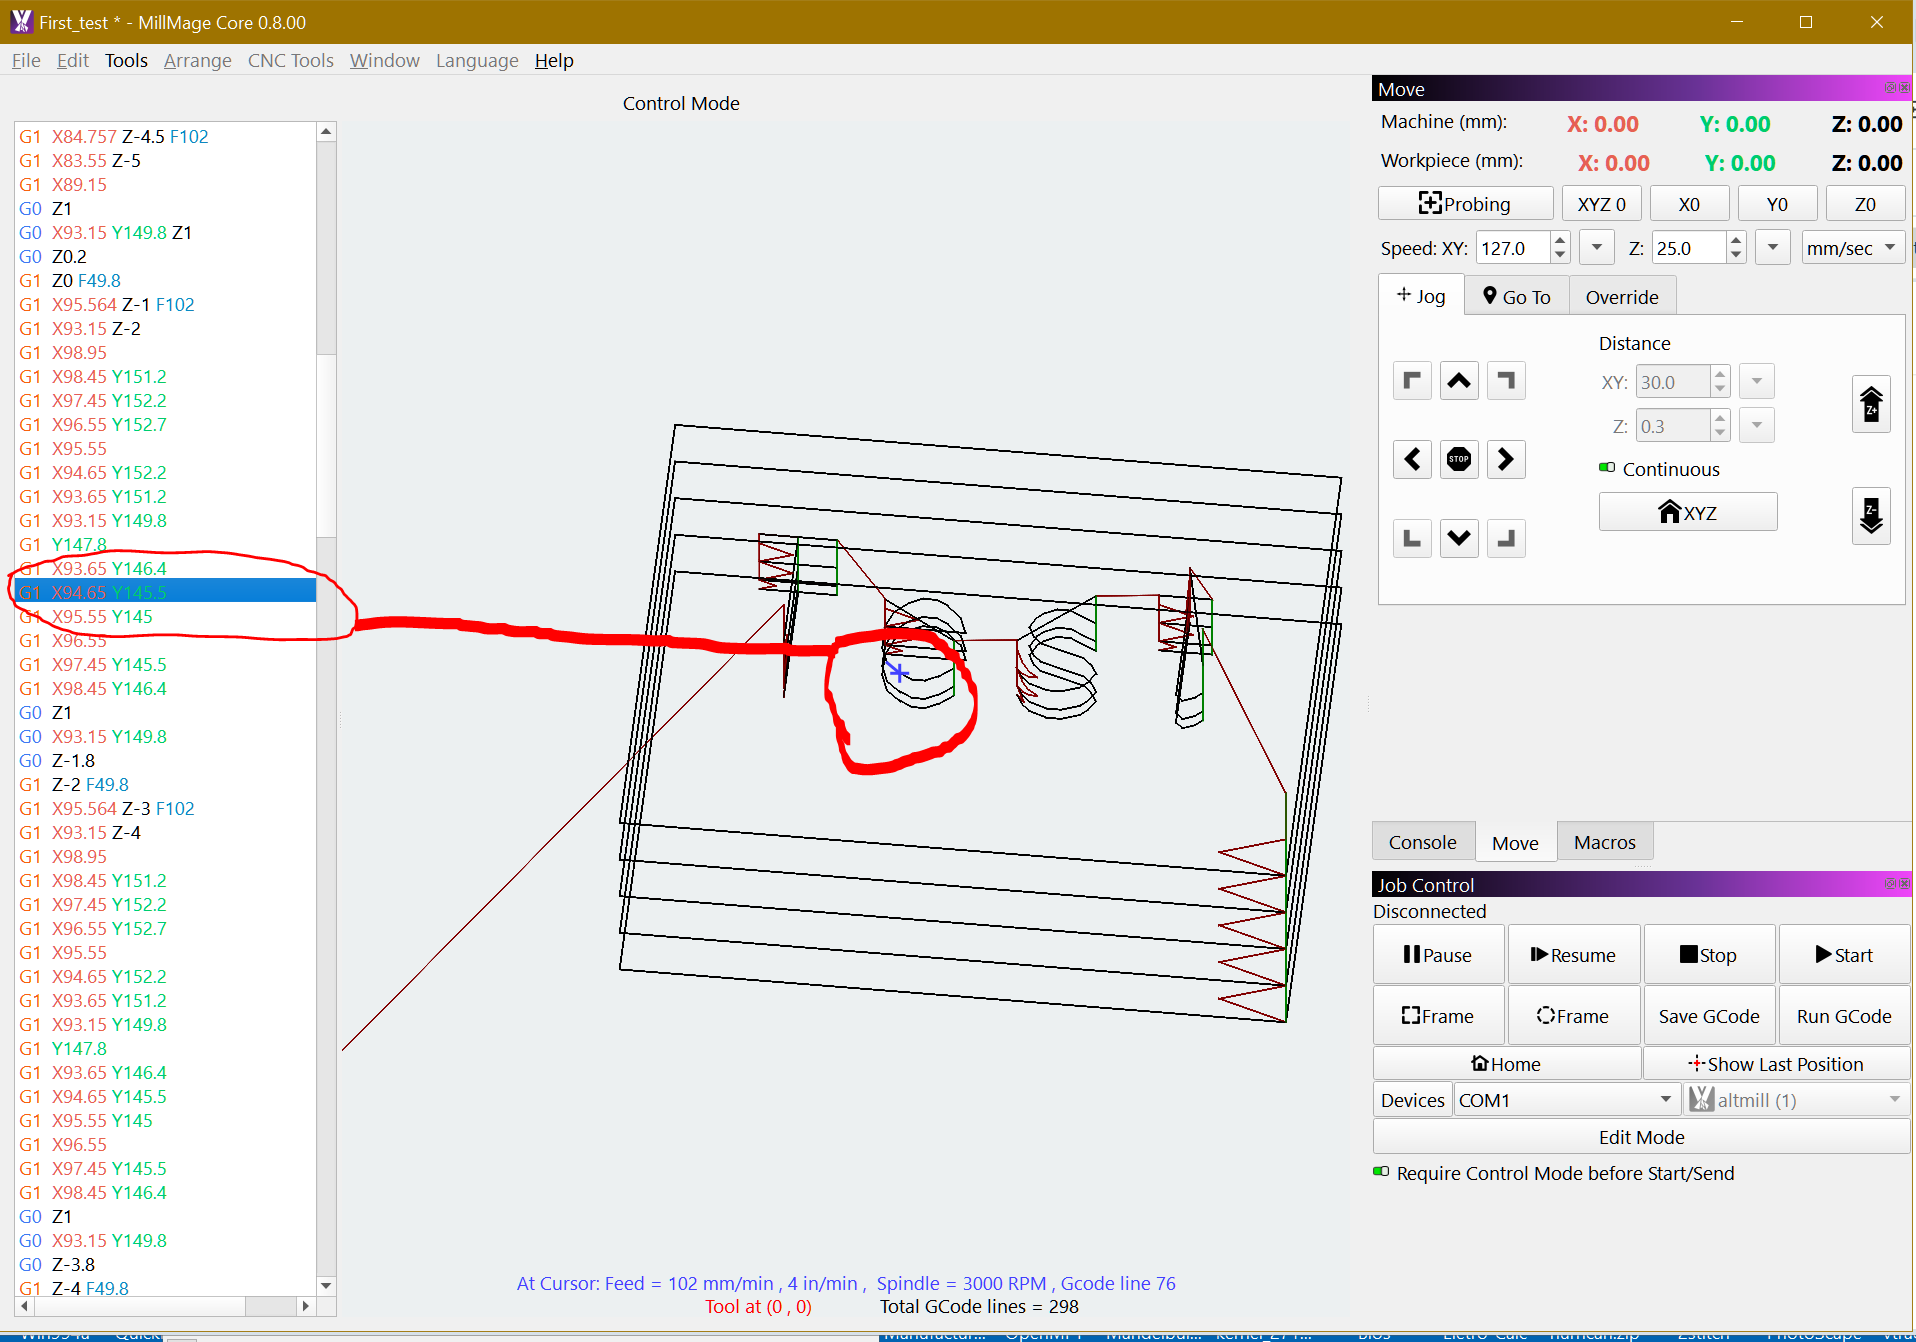1916x1342 pixels.
Task: Click the XY speed input field
Action: [x=1512, y=248]
